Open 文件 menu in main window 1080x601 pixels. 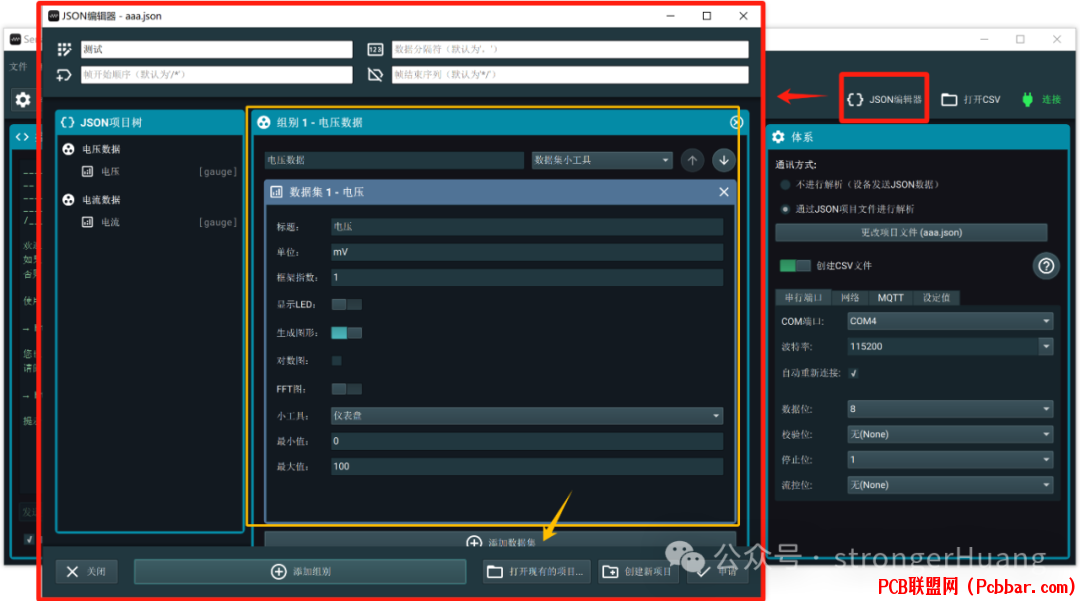tap(18, 67)
